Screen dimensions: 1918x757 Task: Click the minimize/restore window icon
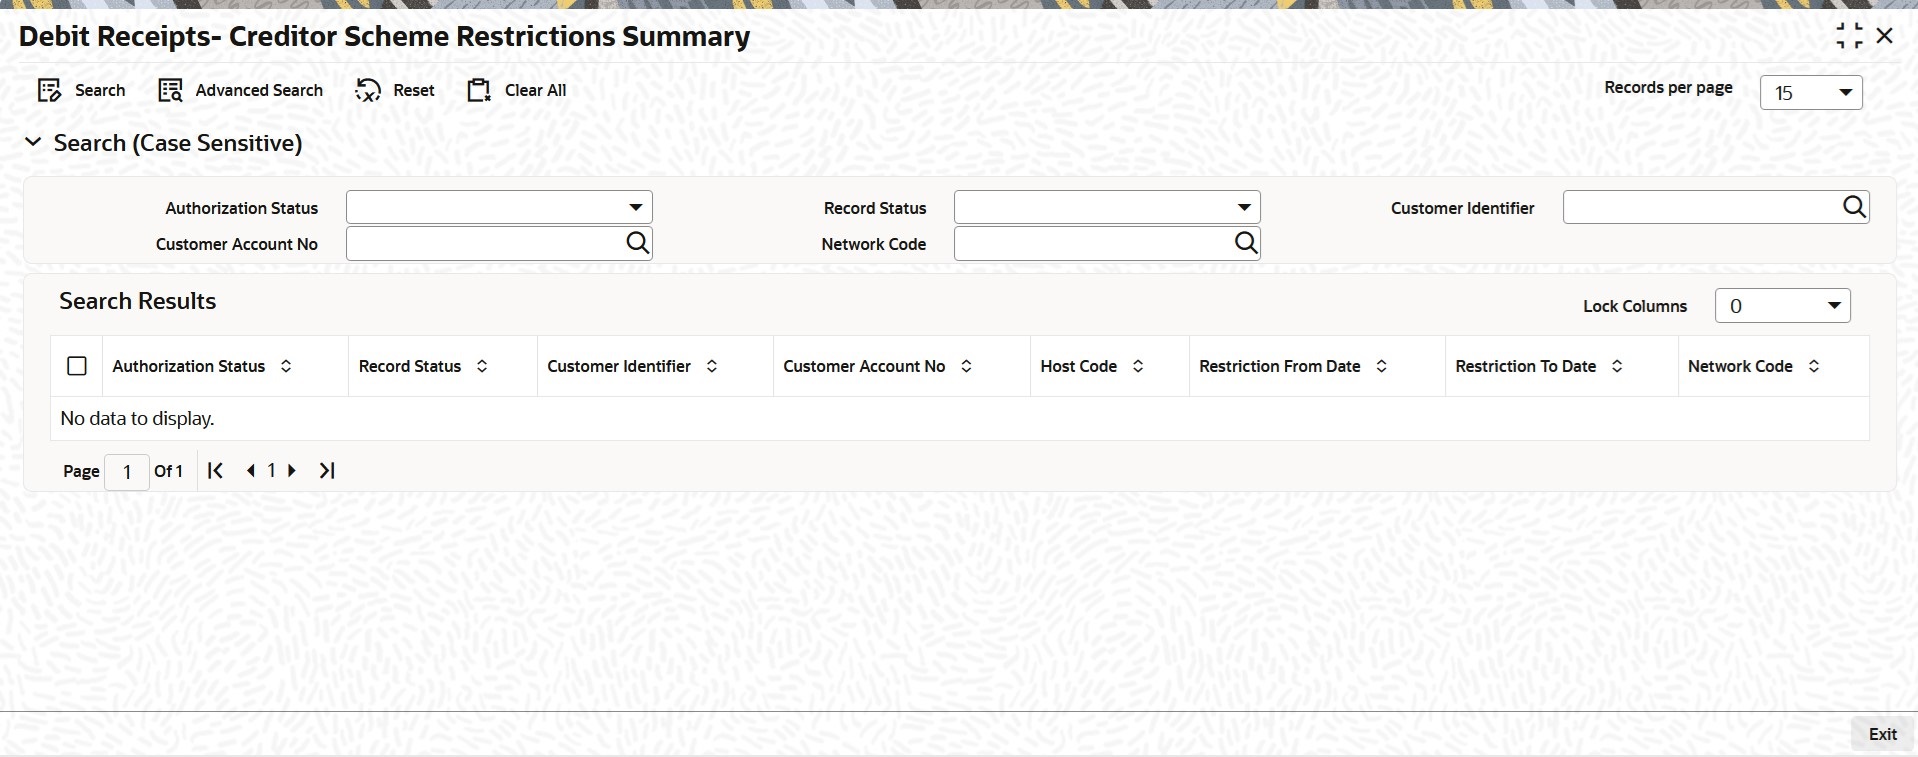1849,36
